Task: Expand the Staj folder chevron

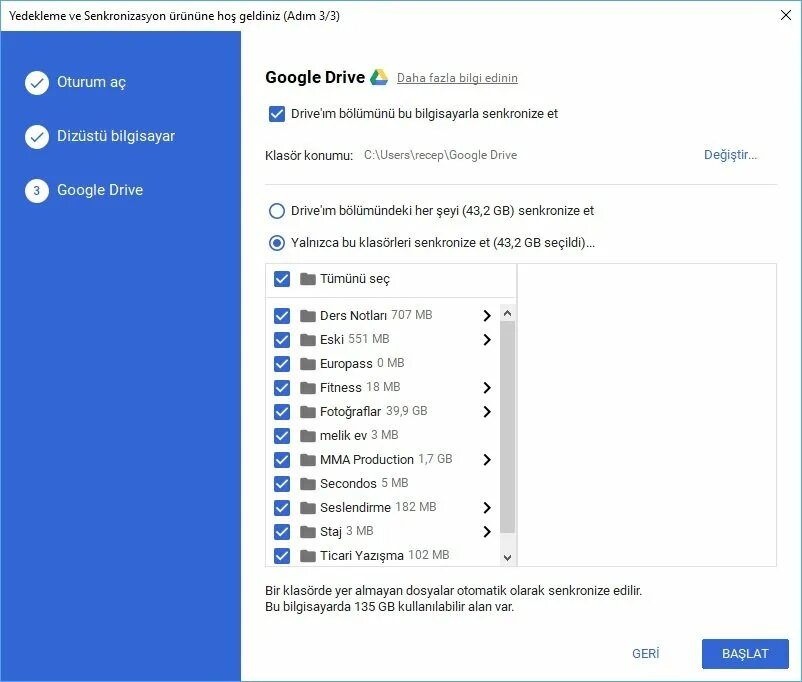Action: pyautogui.click(x=487, y=532)
